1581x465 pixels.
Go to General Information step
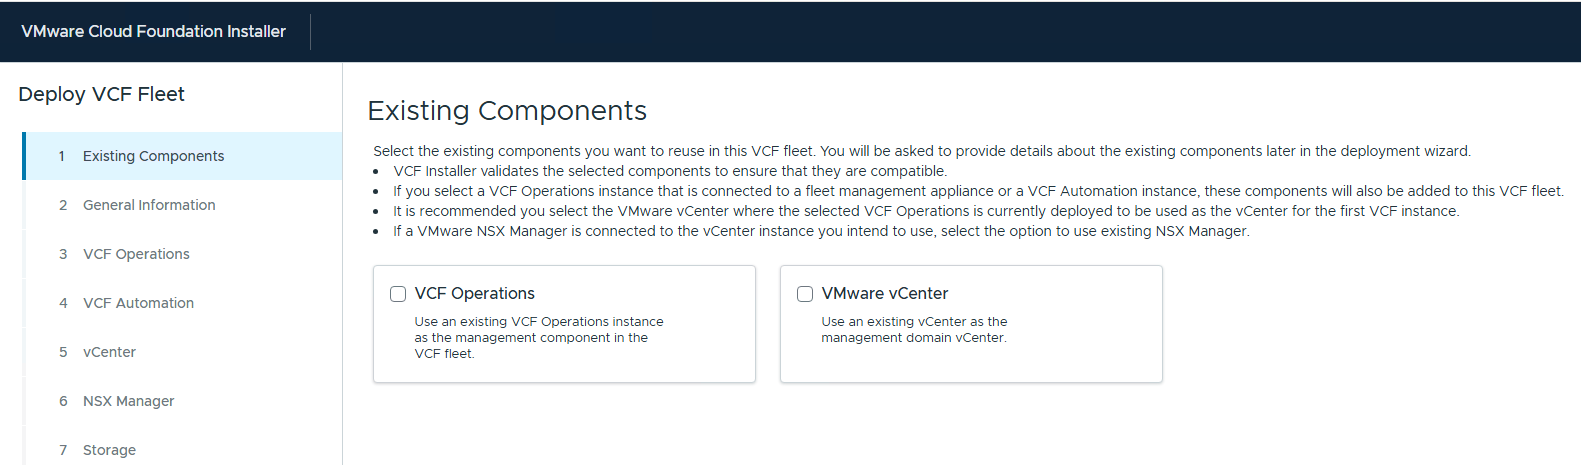[x=149, y=205]
